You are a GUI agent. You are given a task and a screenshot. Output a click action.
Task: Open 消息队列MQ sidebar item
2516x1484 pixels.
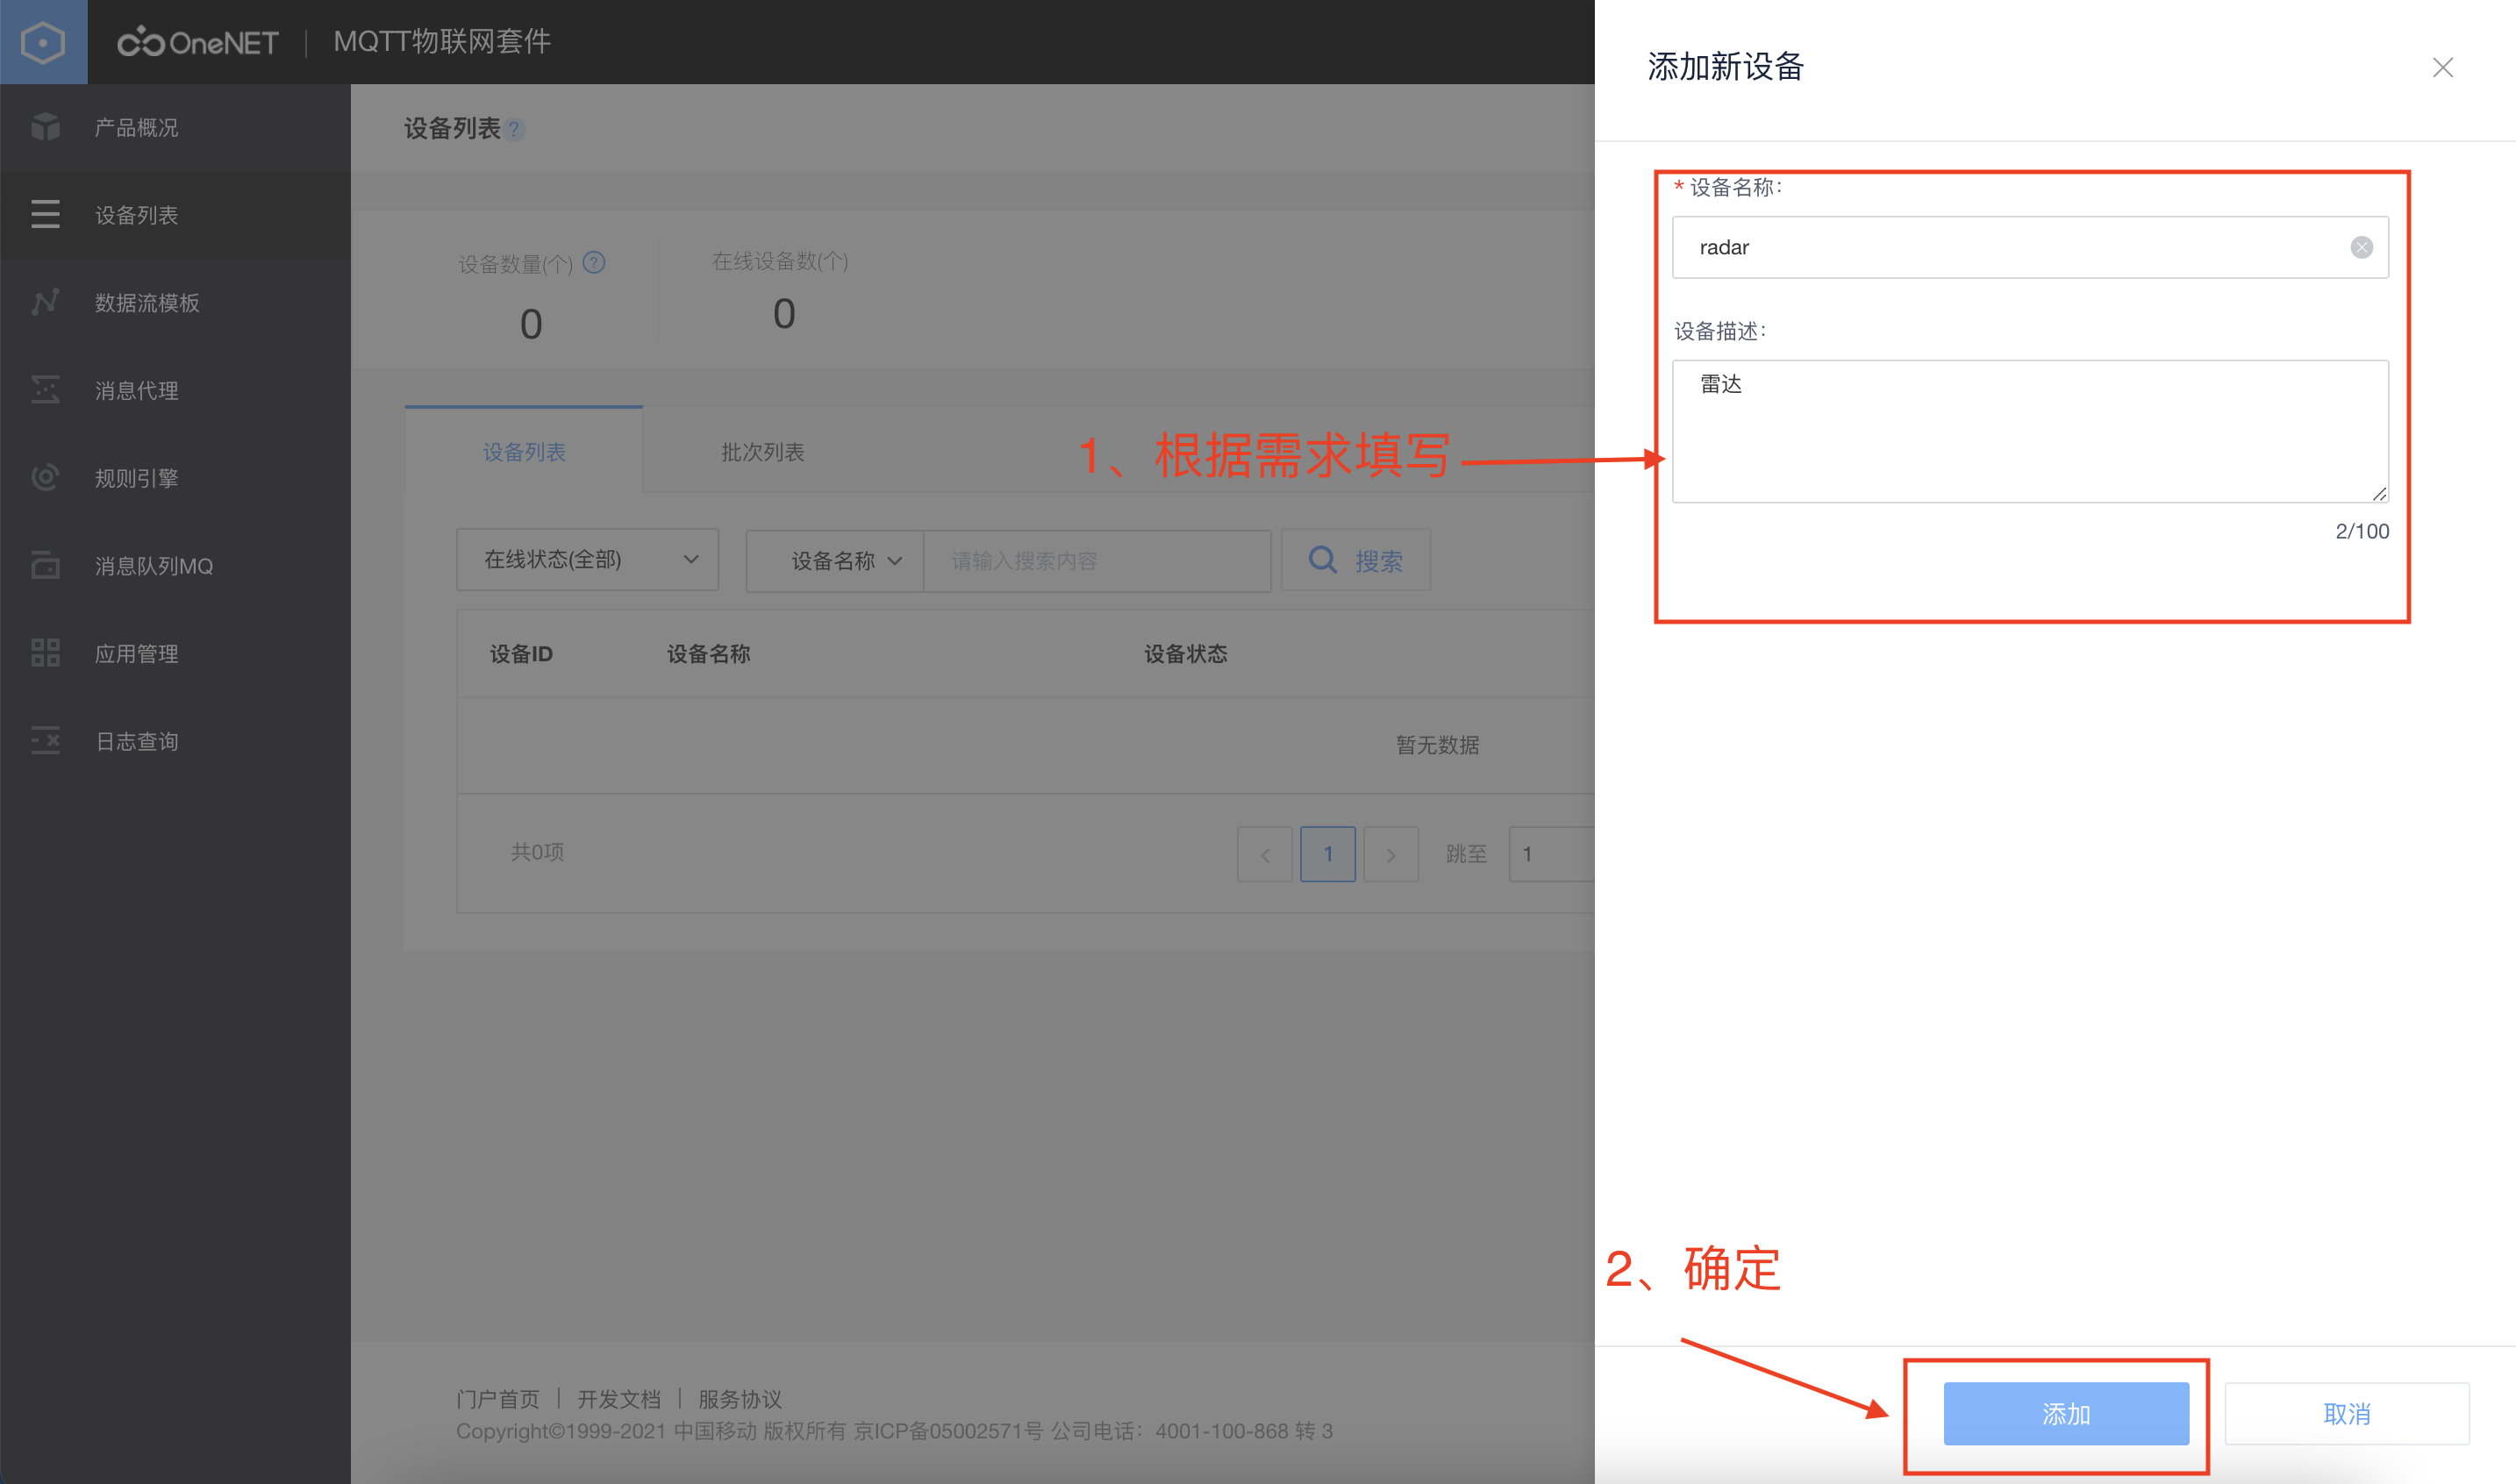pyautogui.click(x=154, y=565)
